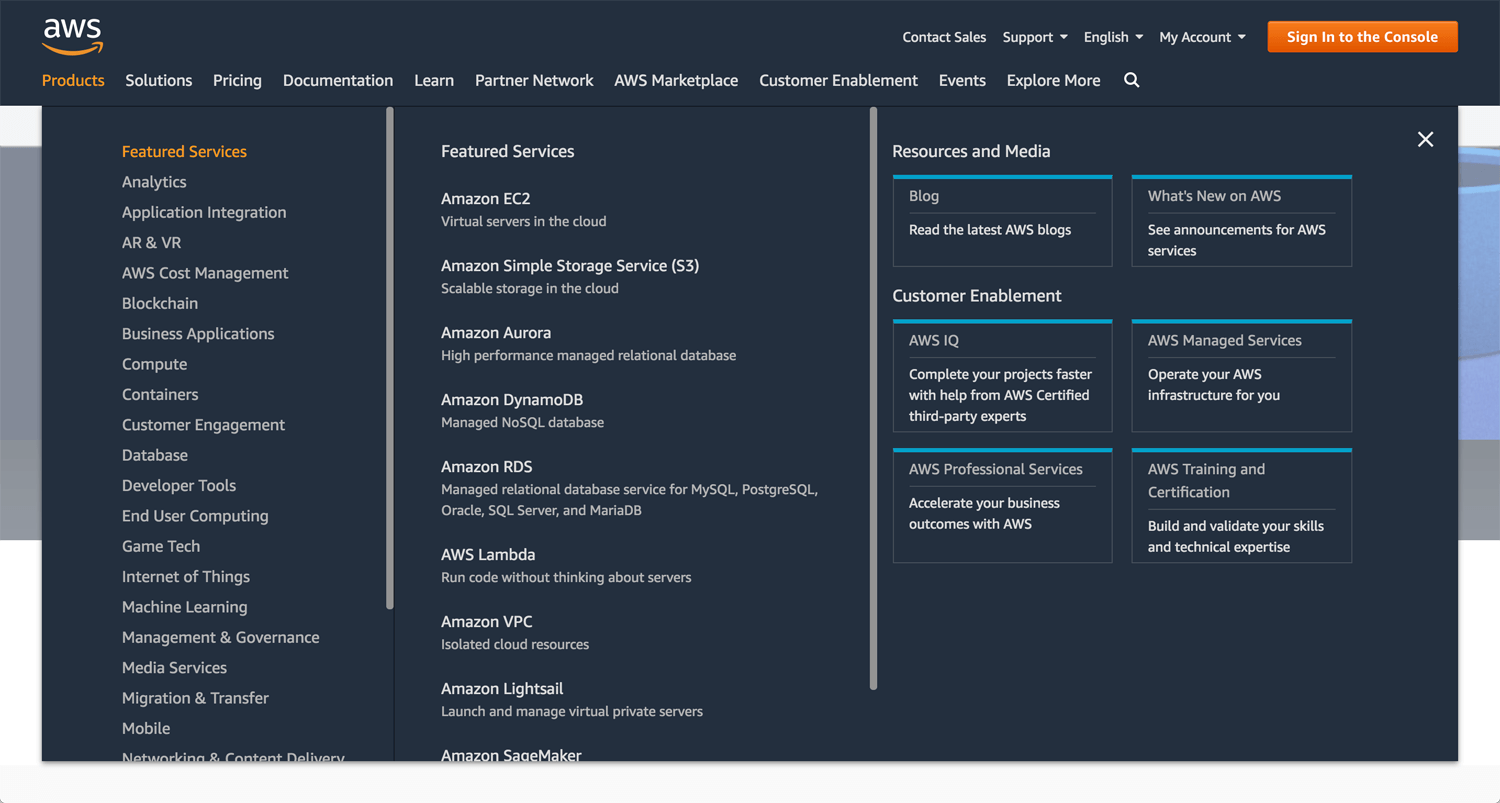This screenshot has height=803, width=1500.
Task: Open Amazon DynamoDB link
Action: pos(512,400)
